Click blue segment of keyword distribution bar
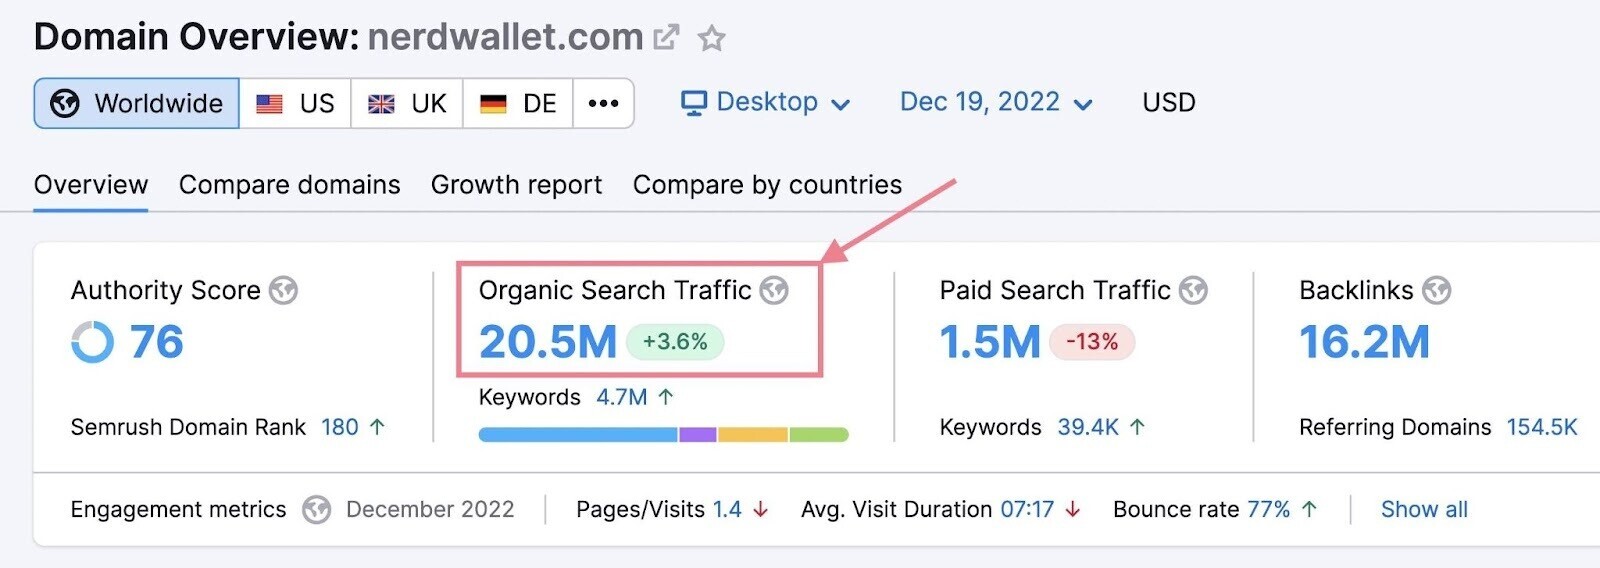1600x568 pixels. pyautogui.click(x=578, y=435)
